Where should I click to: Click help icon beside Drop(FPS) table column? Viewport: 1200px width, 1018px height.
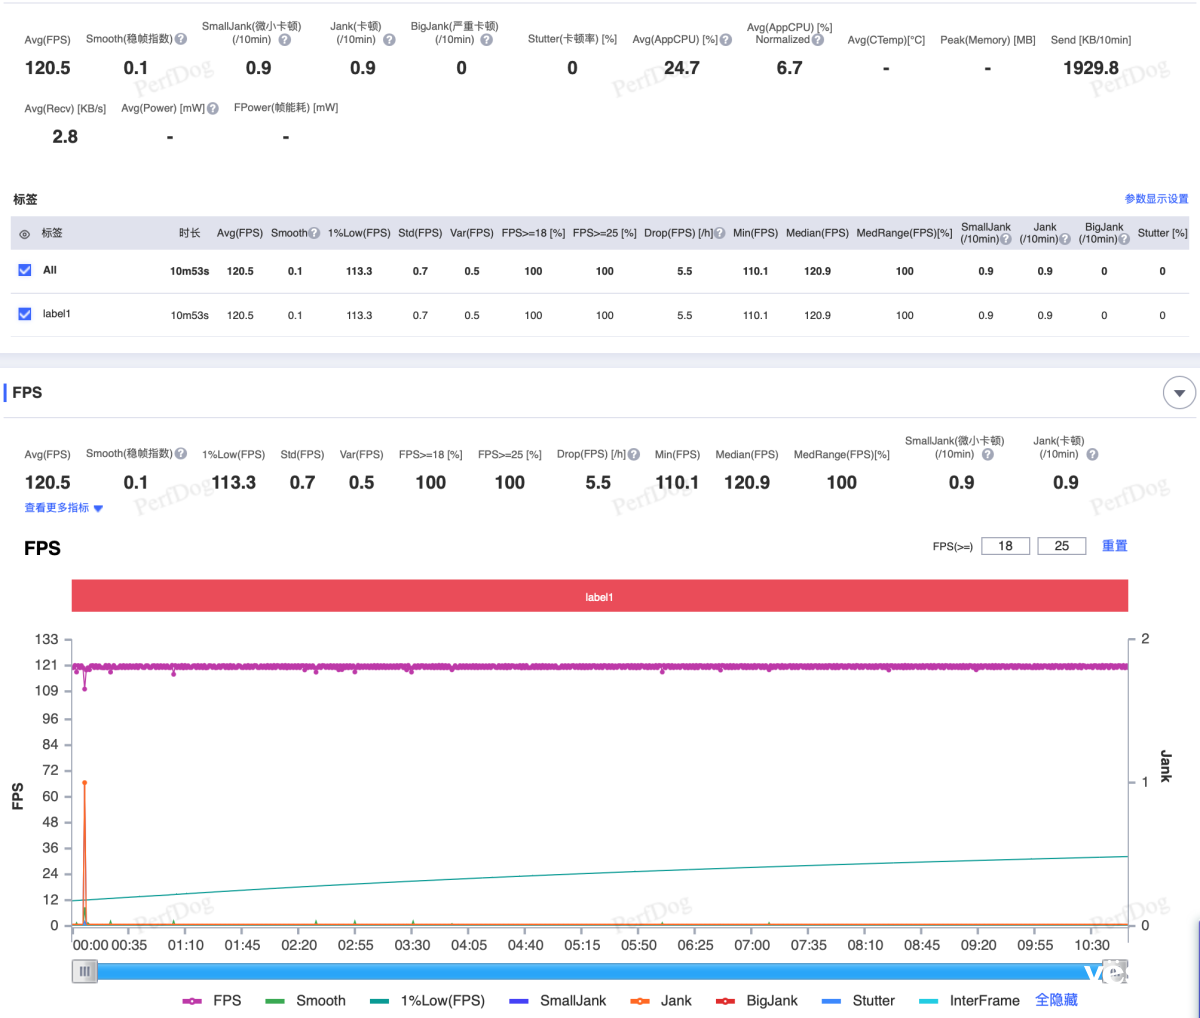(x=720, y=233)
